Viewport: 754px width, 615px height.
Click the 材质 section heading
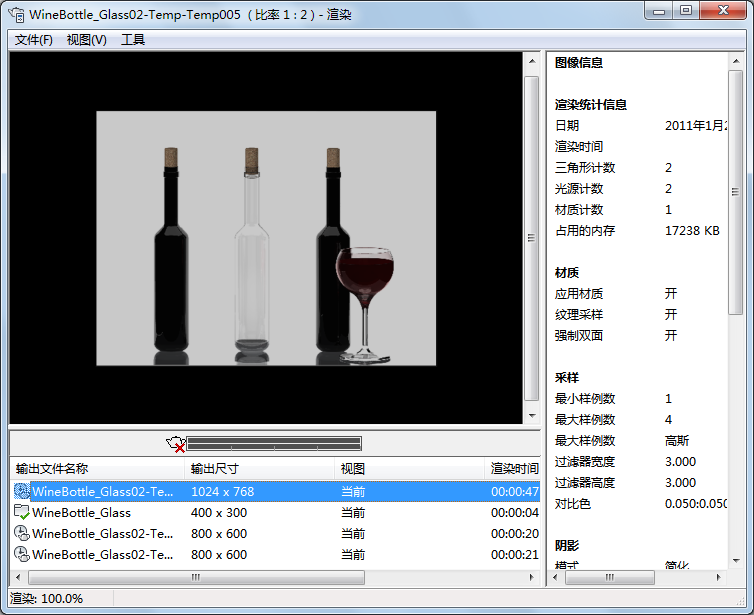click(566, 273)
